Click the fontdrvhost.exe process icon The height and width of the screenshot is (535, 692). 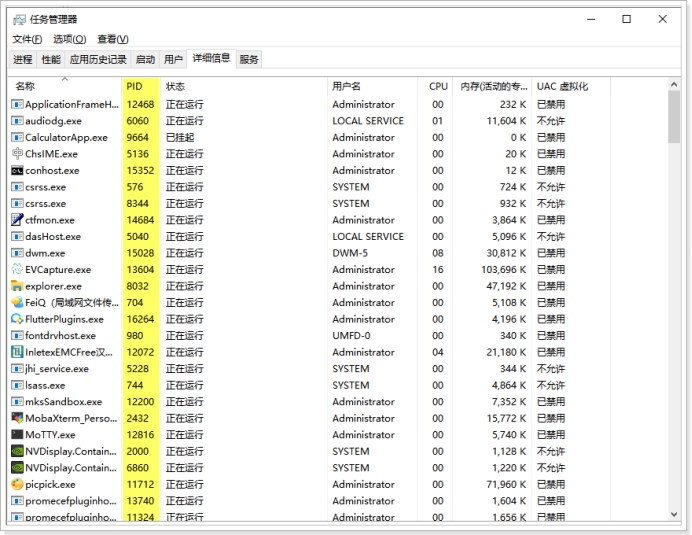[17, 336]
